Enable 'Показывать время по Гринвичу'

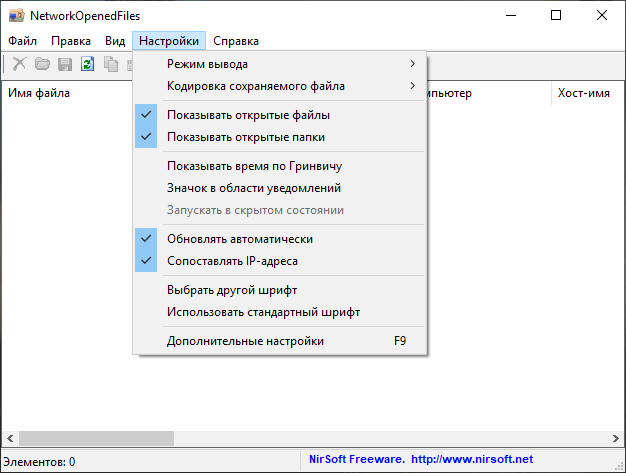point(280,166)
